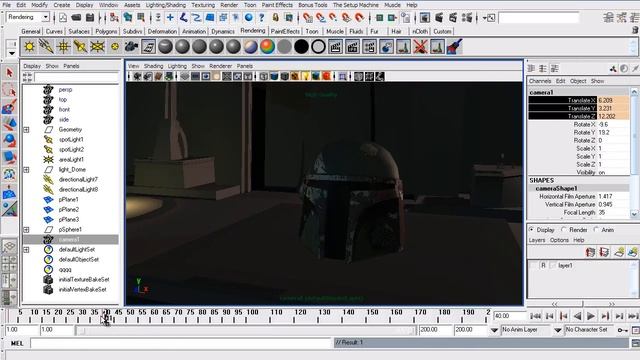Toggle layer1 R display type box
The width and height of the screenshot is (640, 360).
(x=543, y=265)
